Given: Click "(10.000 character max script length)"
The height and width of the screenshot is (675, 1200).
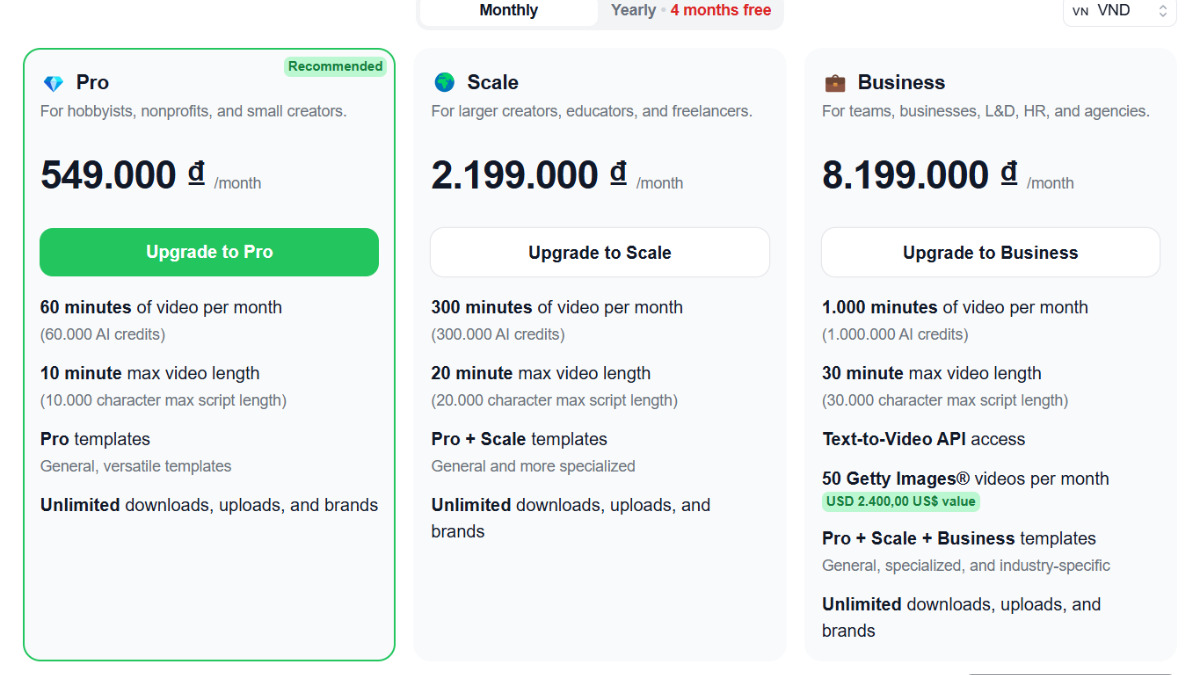Looking at the screenshot, I should (x=163, y=400).
